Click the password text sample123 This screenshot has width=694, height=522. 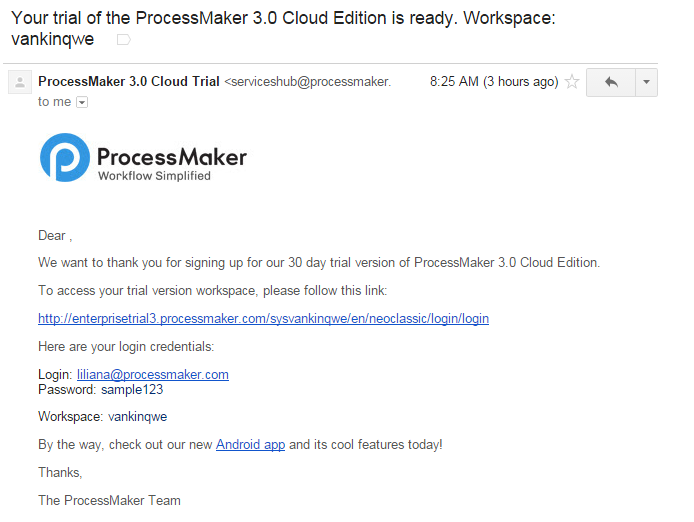132,390
